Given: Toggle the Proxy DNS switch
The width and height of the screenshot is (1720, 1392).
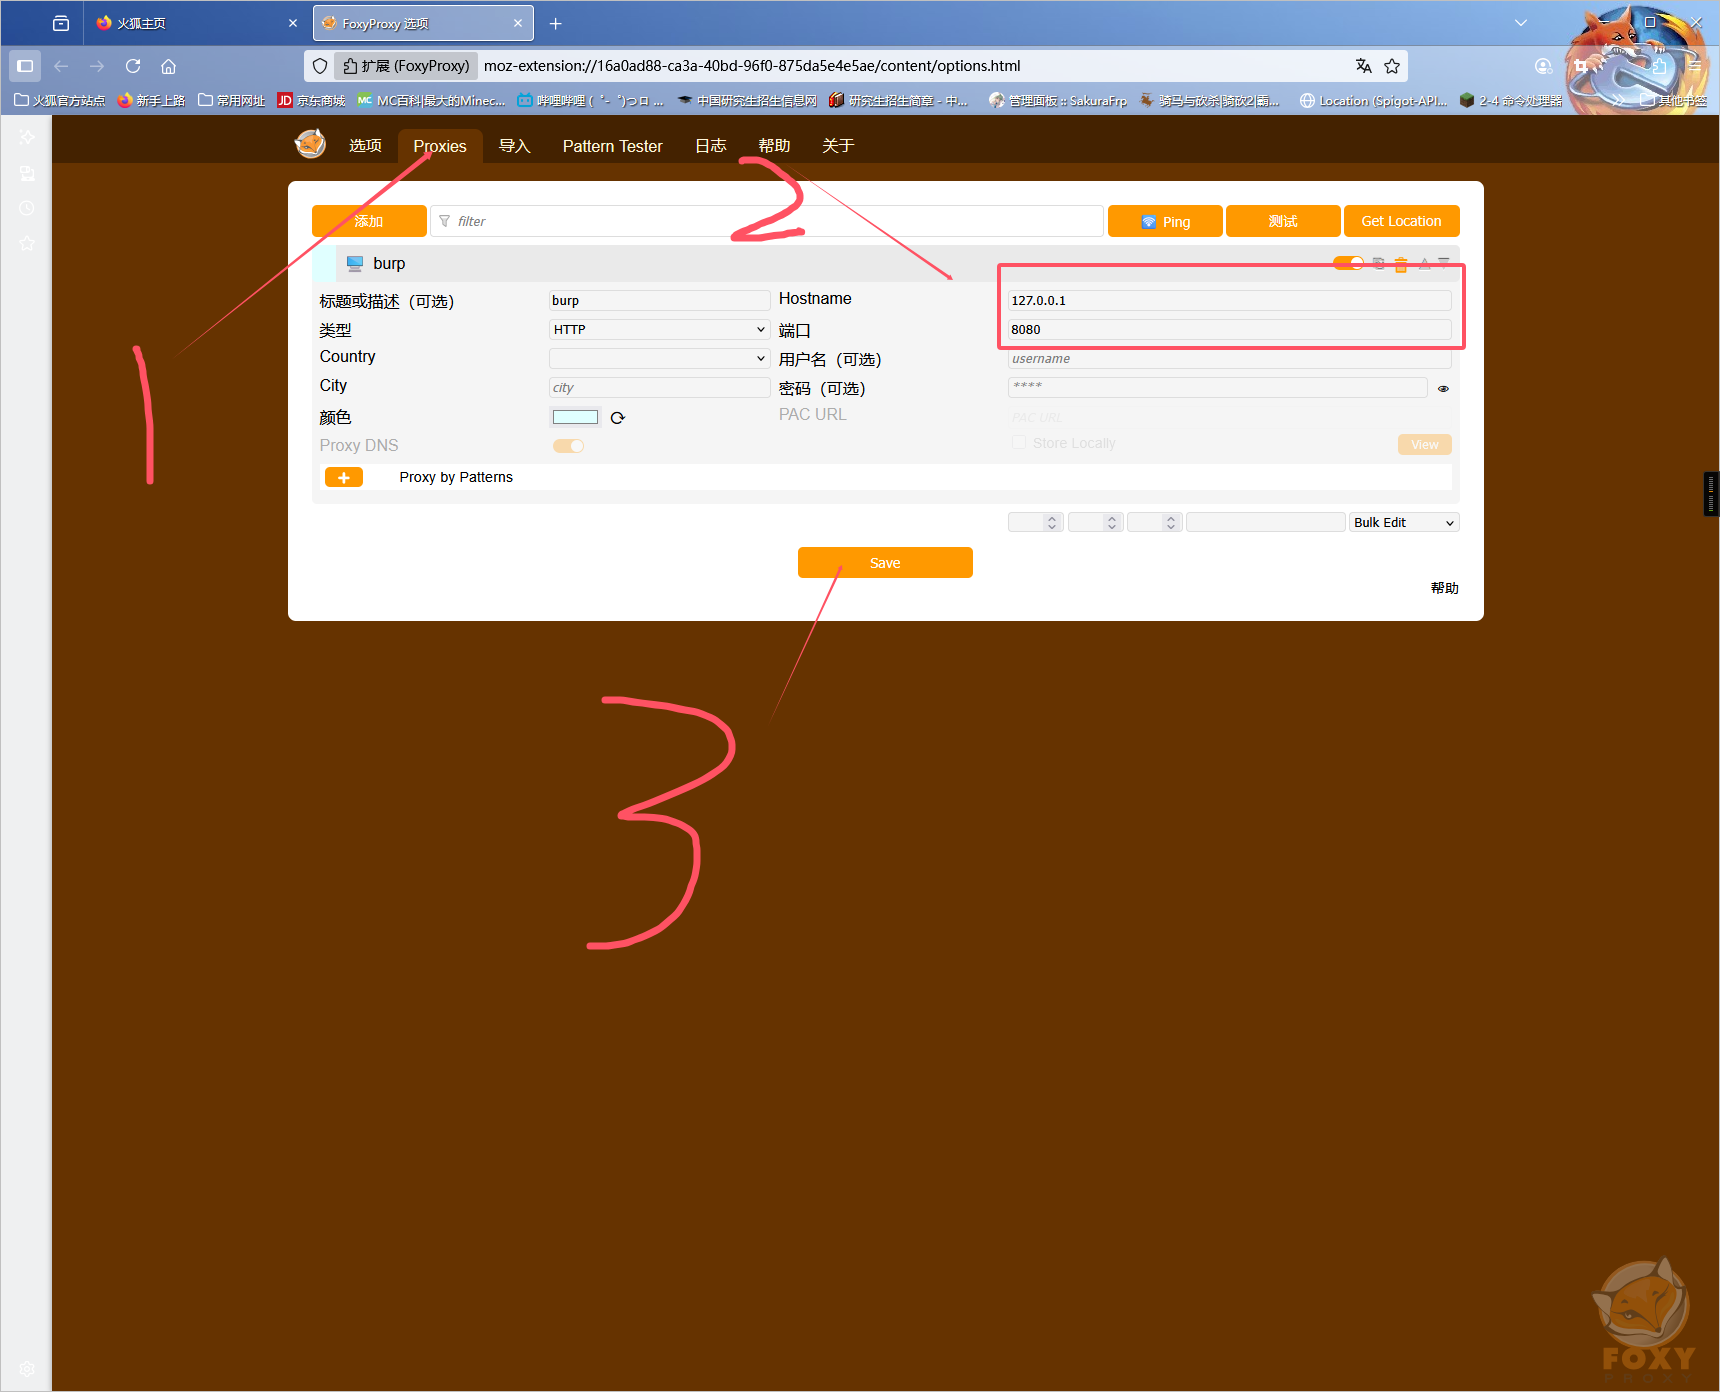Looking at the screenshot, I should [568, 446].
